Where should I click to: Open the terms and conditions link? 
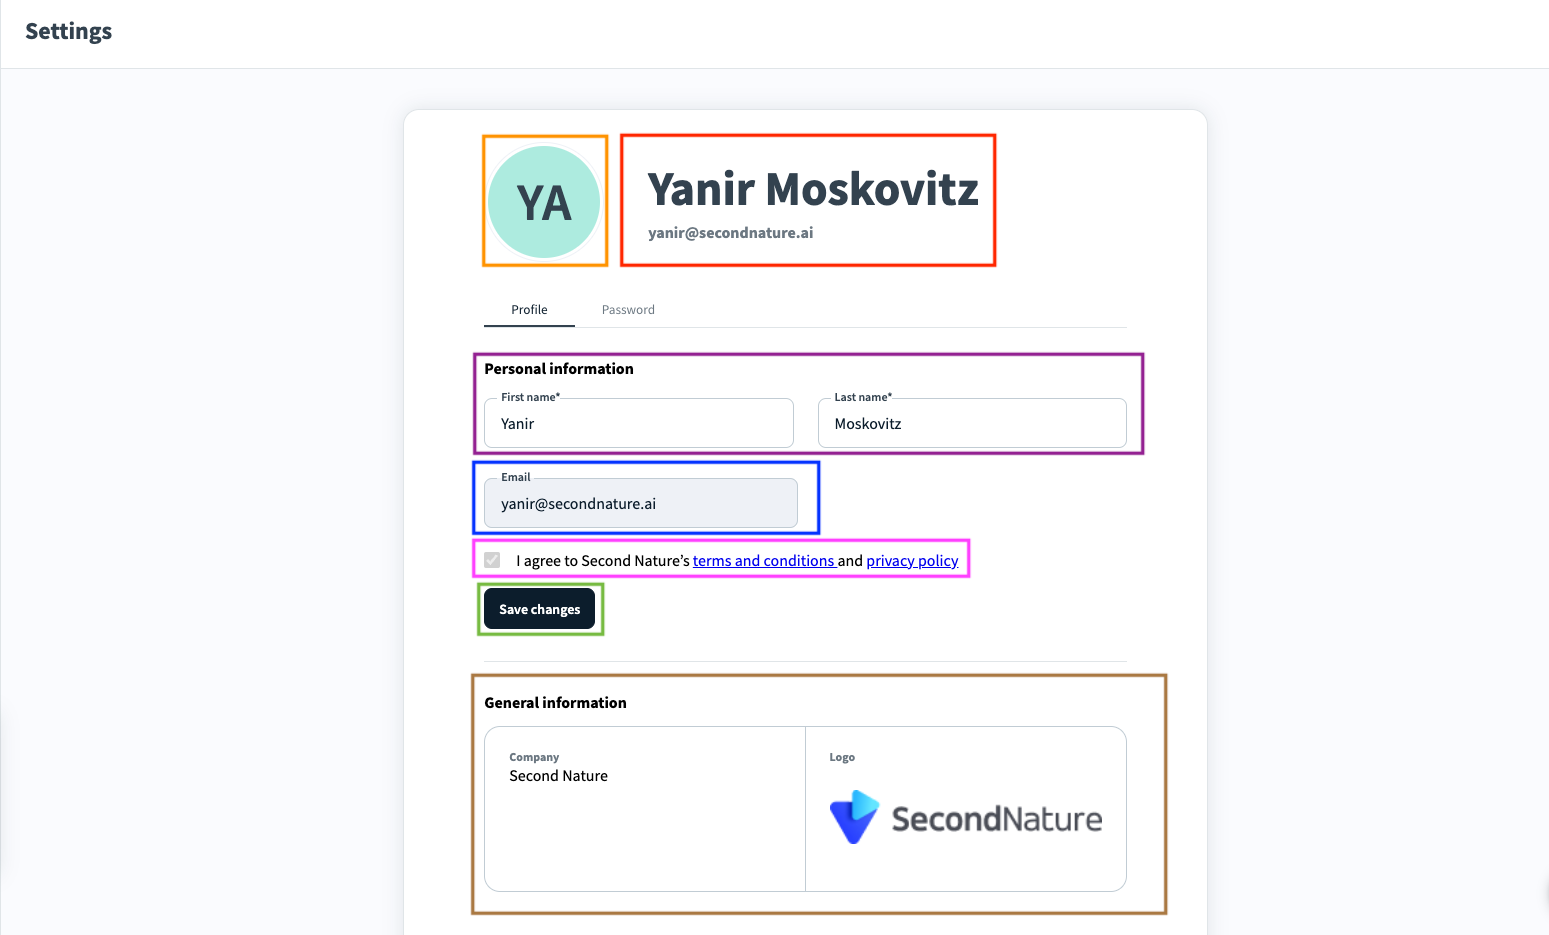(763, 561)
